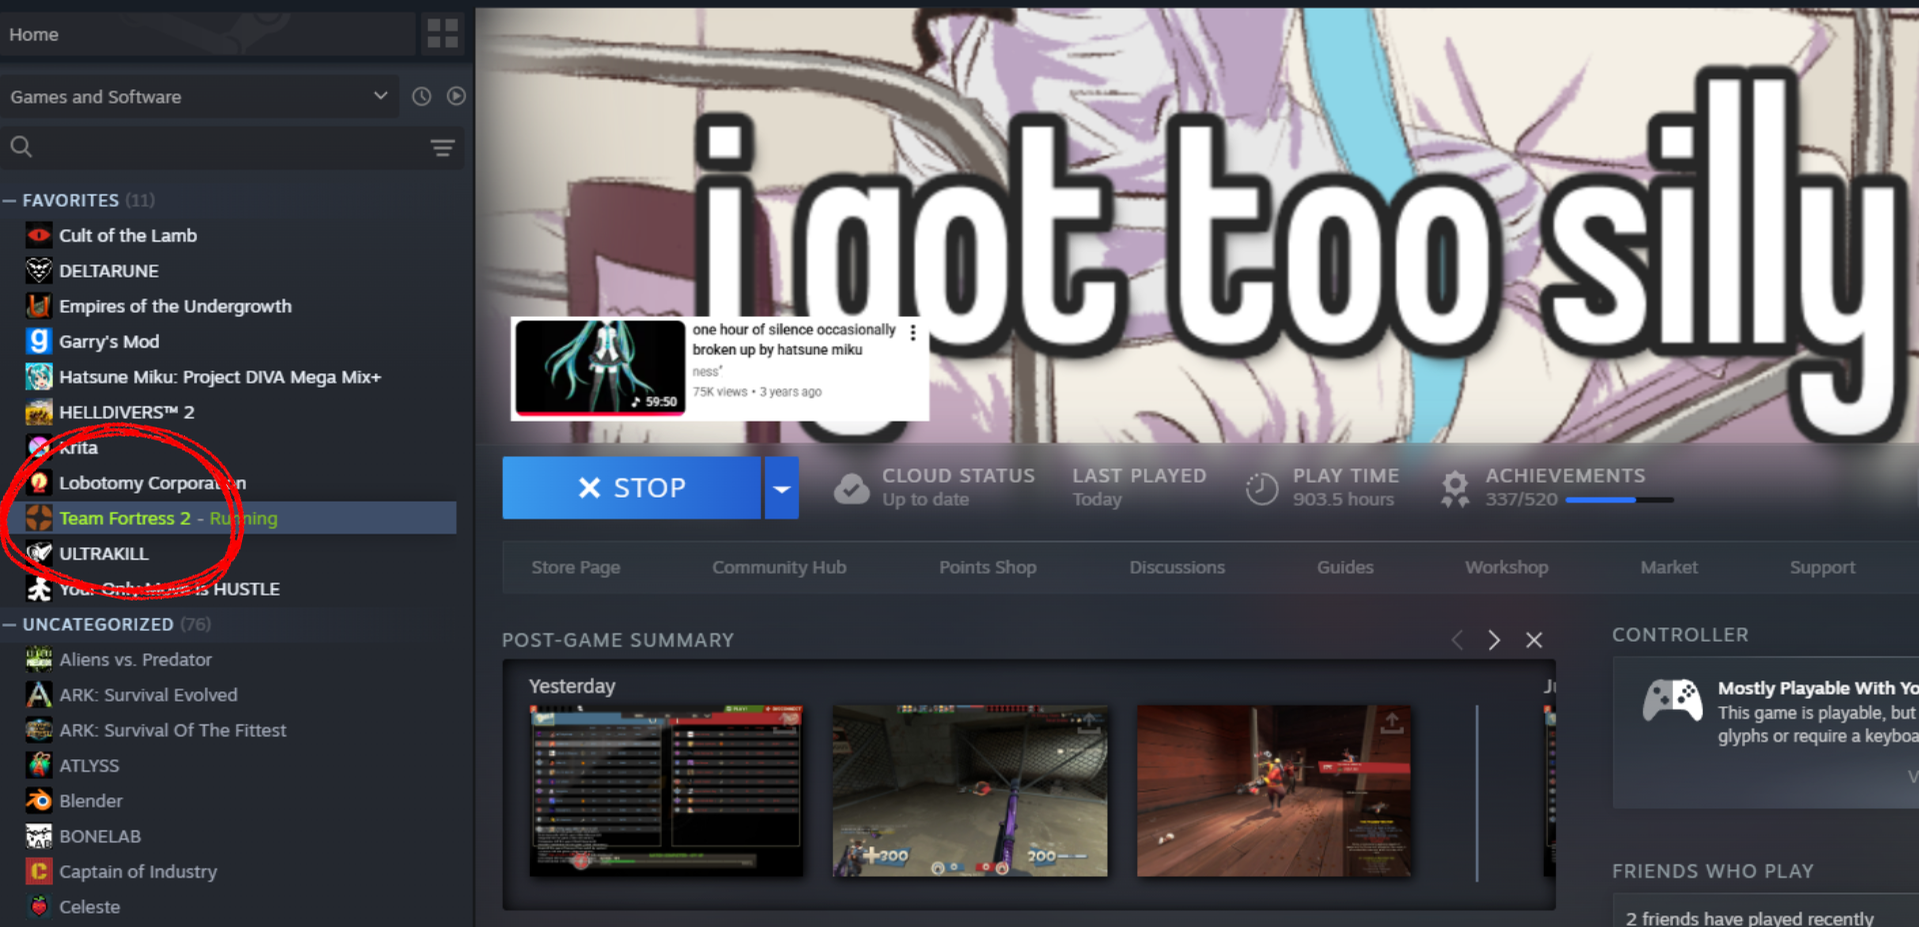Select Aliens vs. Predator icon
The width and height of the screenshot is (1919, 927).
point(39,659)
